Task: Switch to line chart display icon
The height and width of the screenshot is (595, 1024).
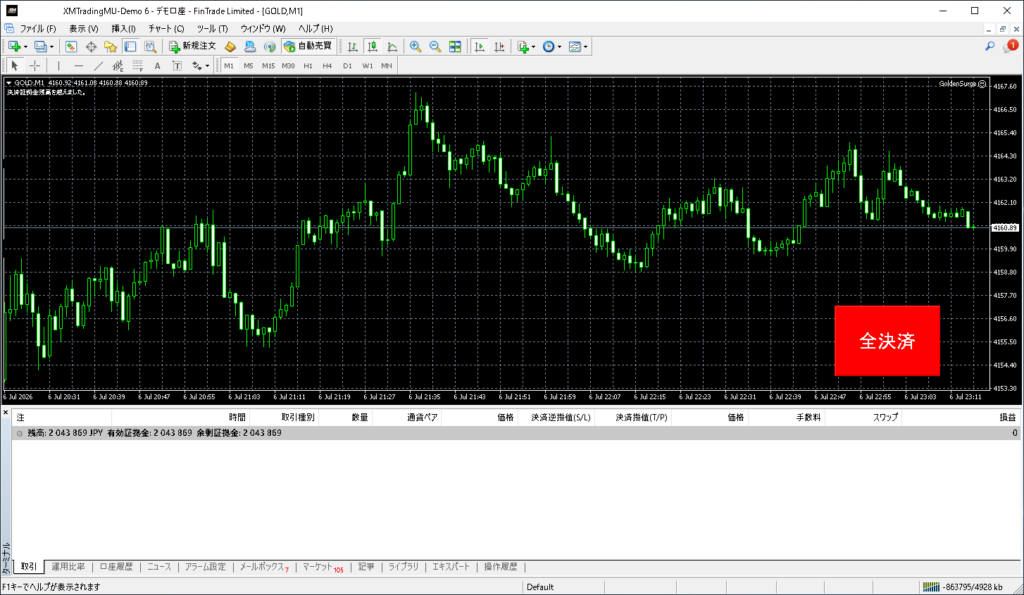Action: pos(392,46)
